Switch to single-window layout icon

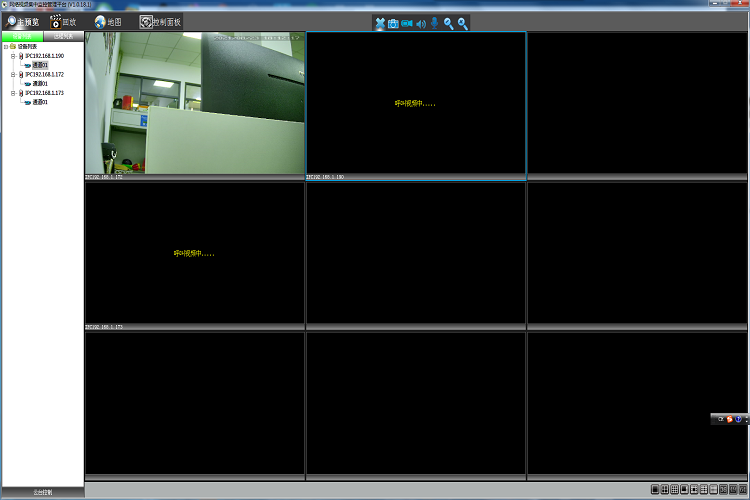655,489
